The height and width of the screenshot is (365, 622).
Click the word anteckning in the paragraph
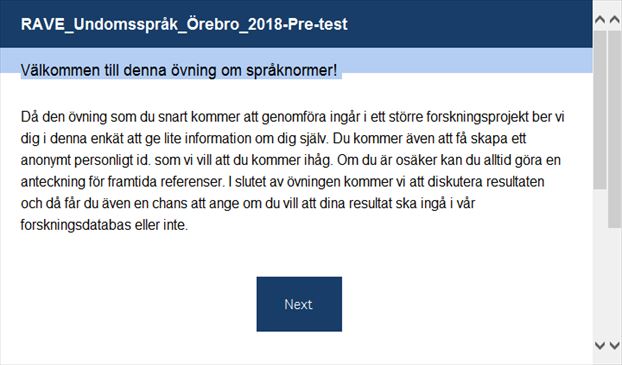(x=53, y=182)
